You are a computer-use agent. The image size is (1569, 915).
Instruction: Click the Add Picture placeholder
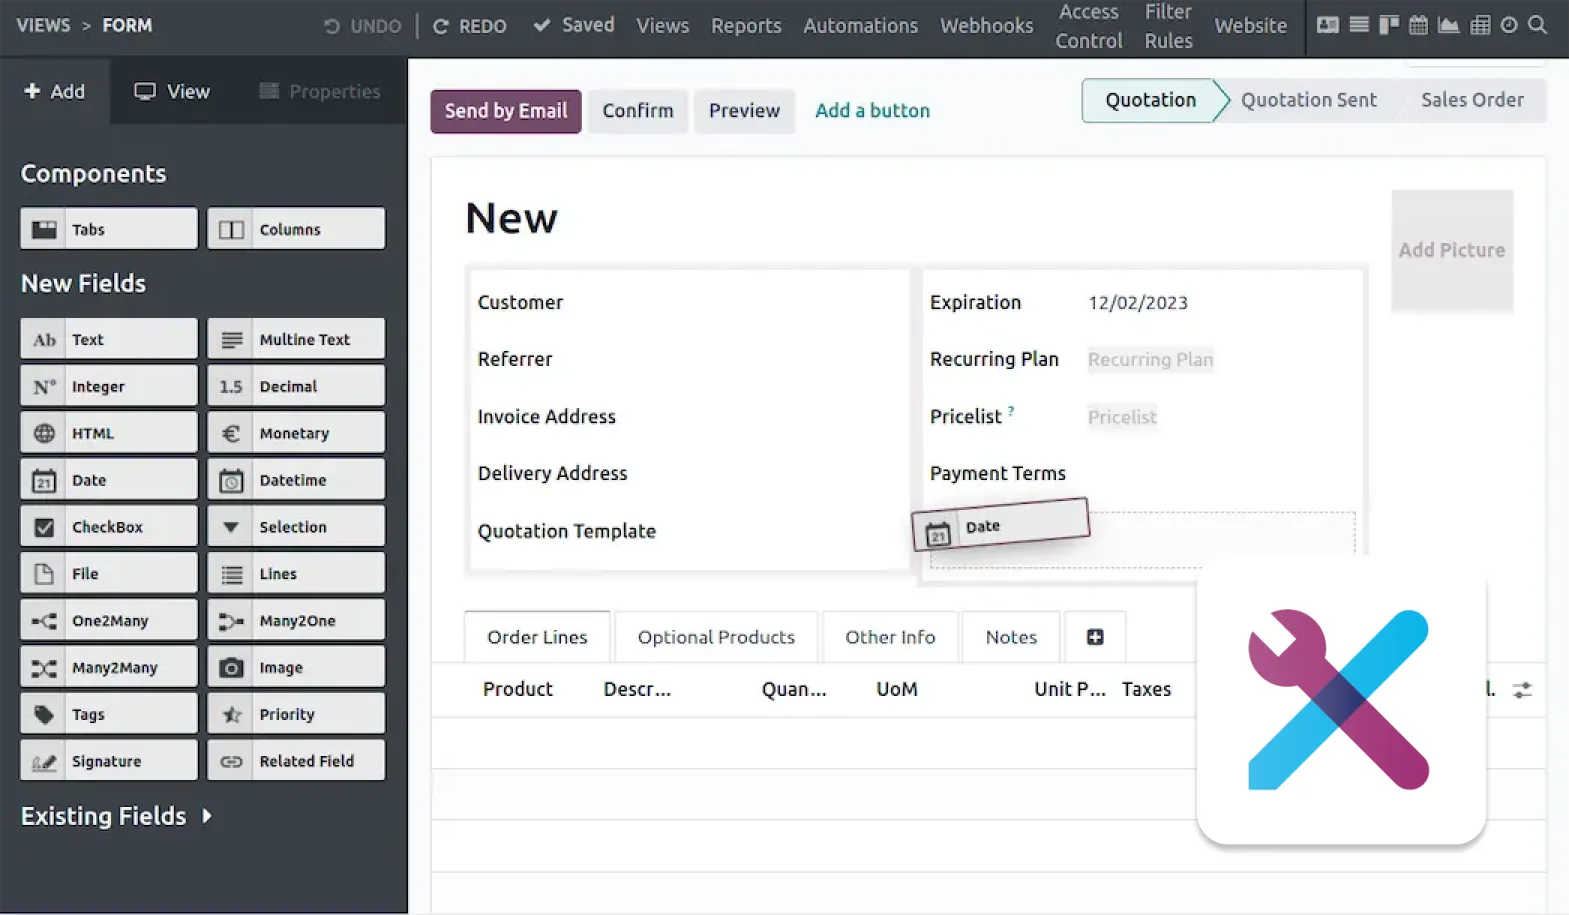1452,250
